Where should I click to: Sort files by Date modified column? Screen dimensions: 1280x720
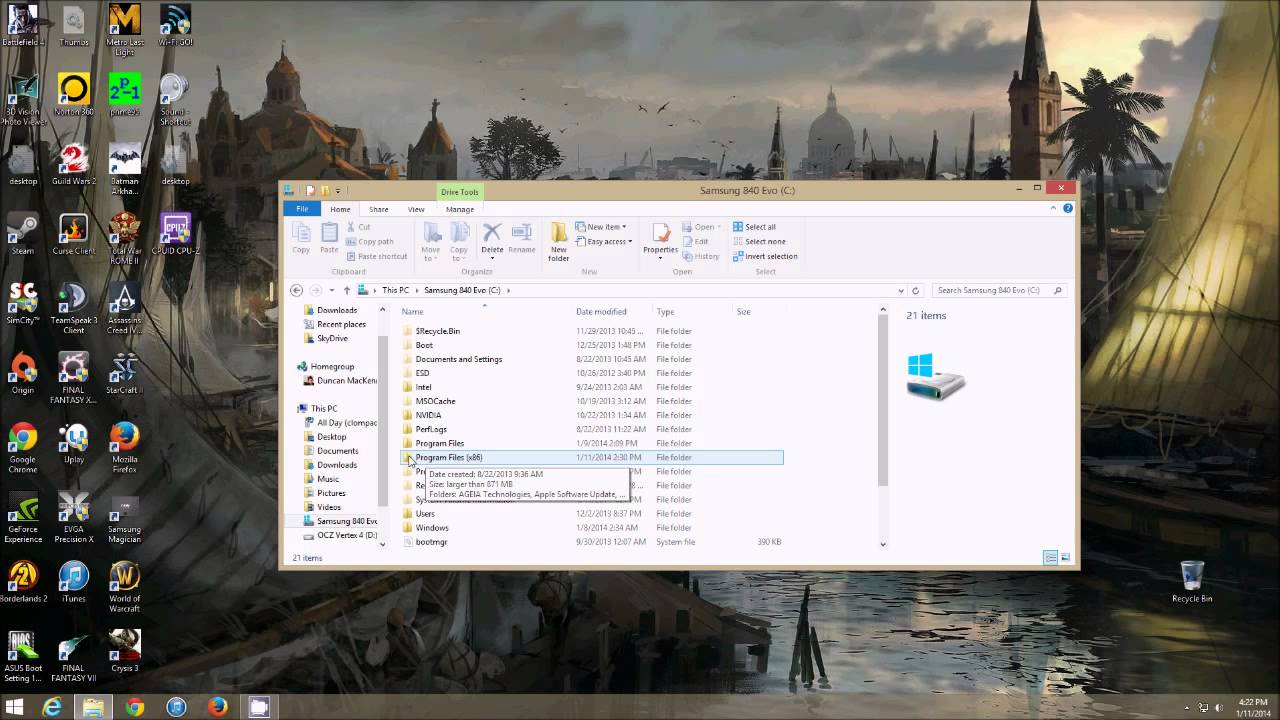tap(612, 311)
